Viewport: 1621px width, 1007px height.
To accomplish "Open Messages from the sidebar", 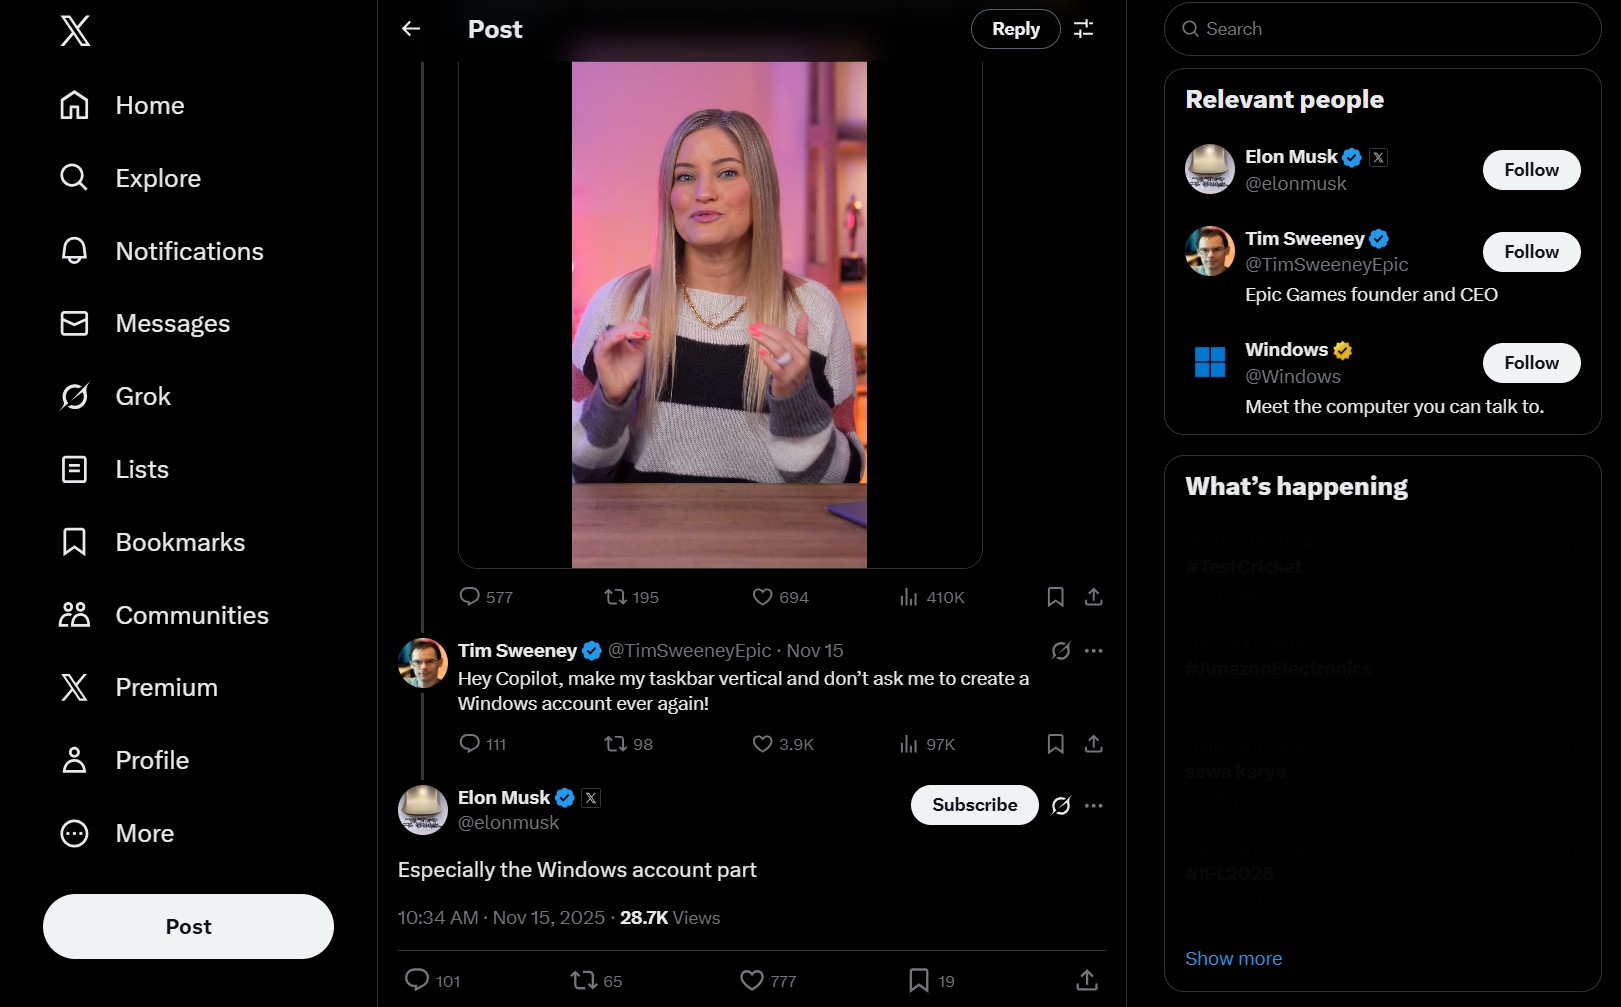I will (173, 323).
